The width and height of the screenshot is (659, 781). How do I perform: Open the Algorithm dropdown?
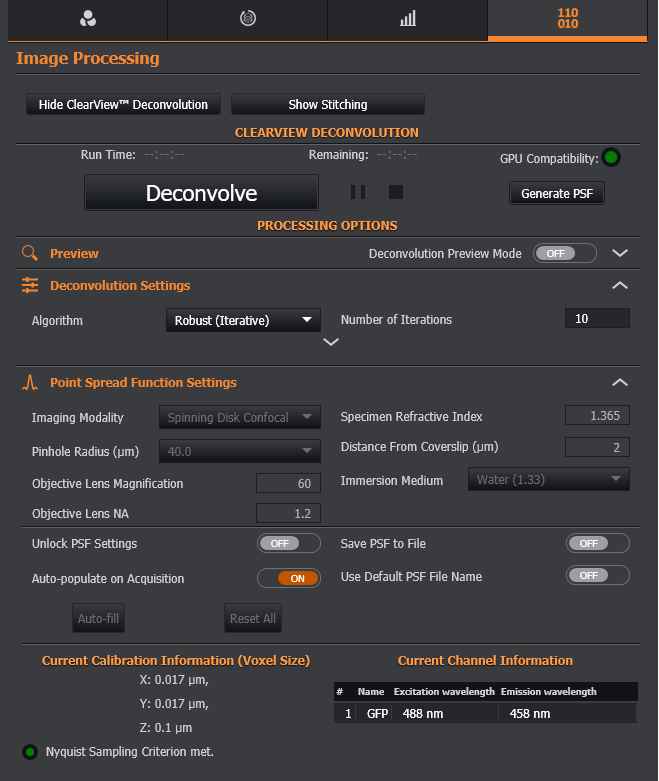(x=243, y=320)
